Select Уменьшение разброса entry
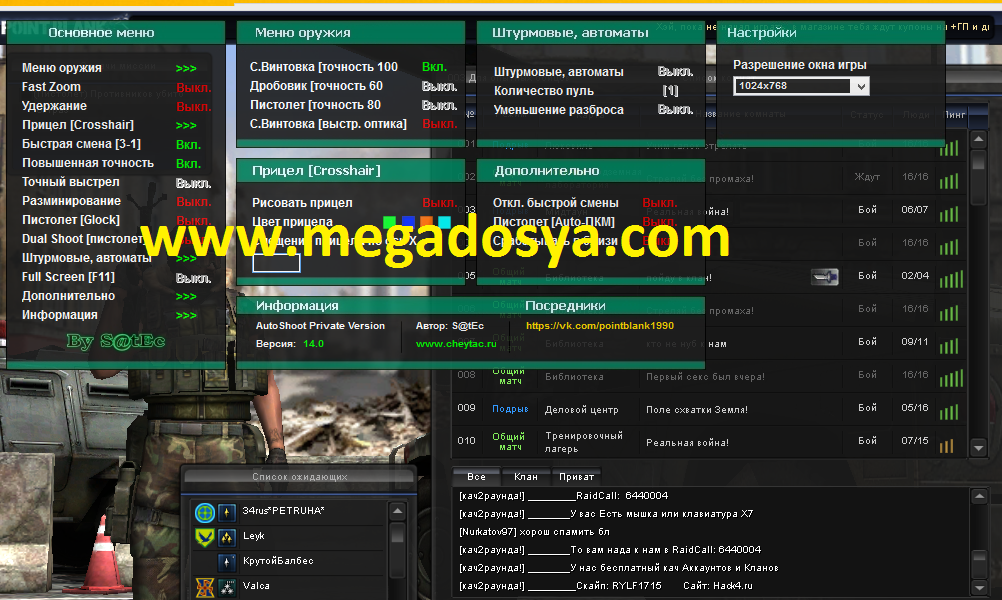This screenshot has height=600, width=1002. point(559,110)
